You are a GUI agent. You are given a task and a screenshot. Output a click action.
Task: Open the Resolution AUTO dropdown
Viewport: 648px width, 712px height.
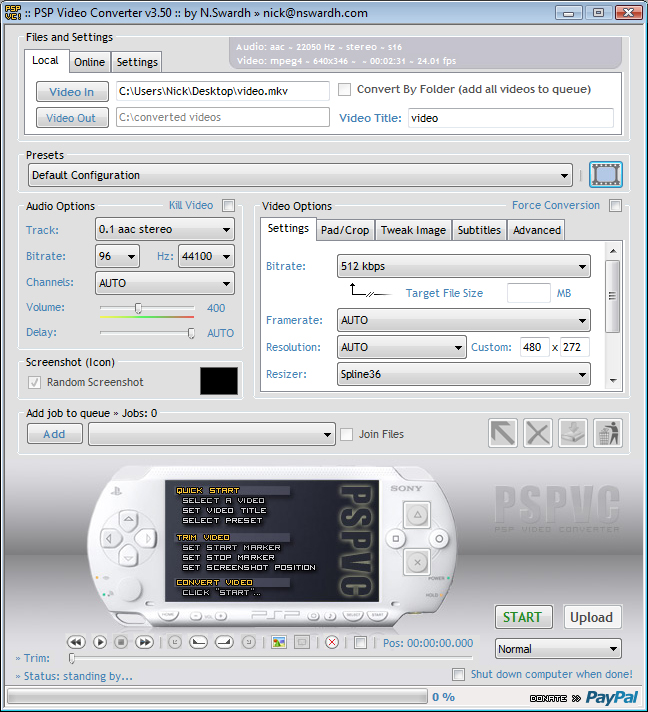coord(401,347)
